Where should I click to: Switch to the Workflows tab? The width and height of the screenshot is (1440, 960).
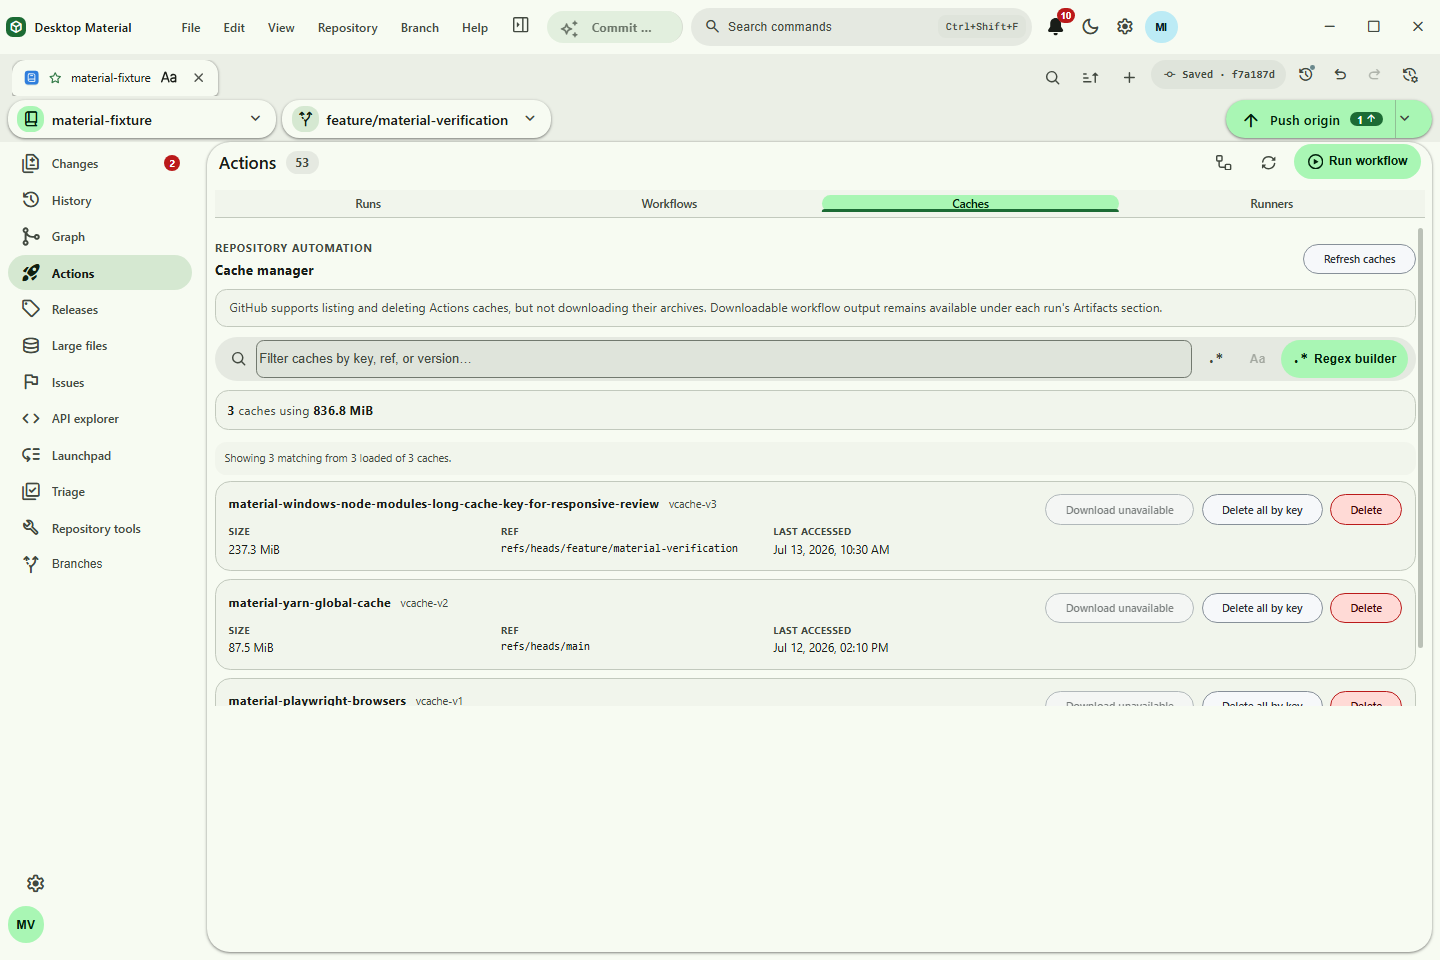click(669, 204)
